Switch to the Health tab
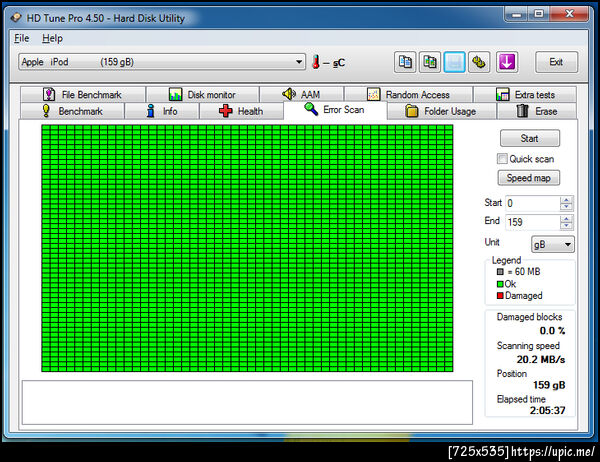The image size is (600, 462). 241,111
